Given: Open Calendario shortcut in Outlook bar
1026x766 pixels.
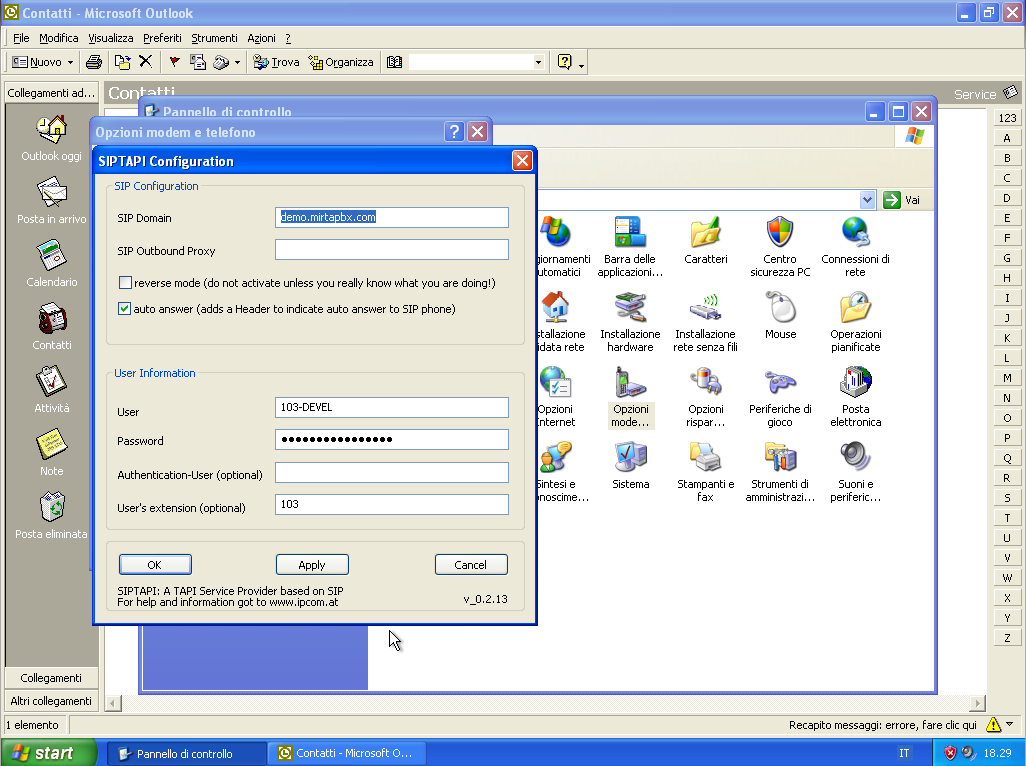Looking at the screenshot, I should tap(52, 264).
